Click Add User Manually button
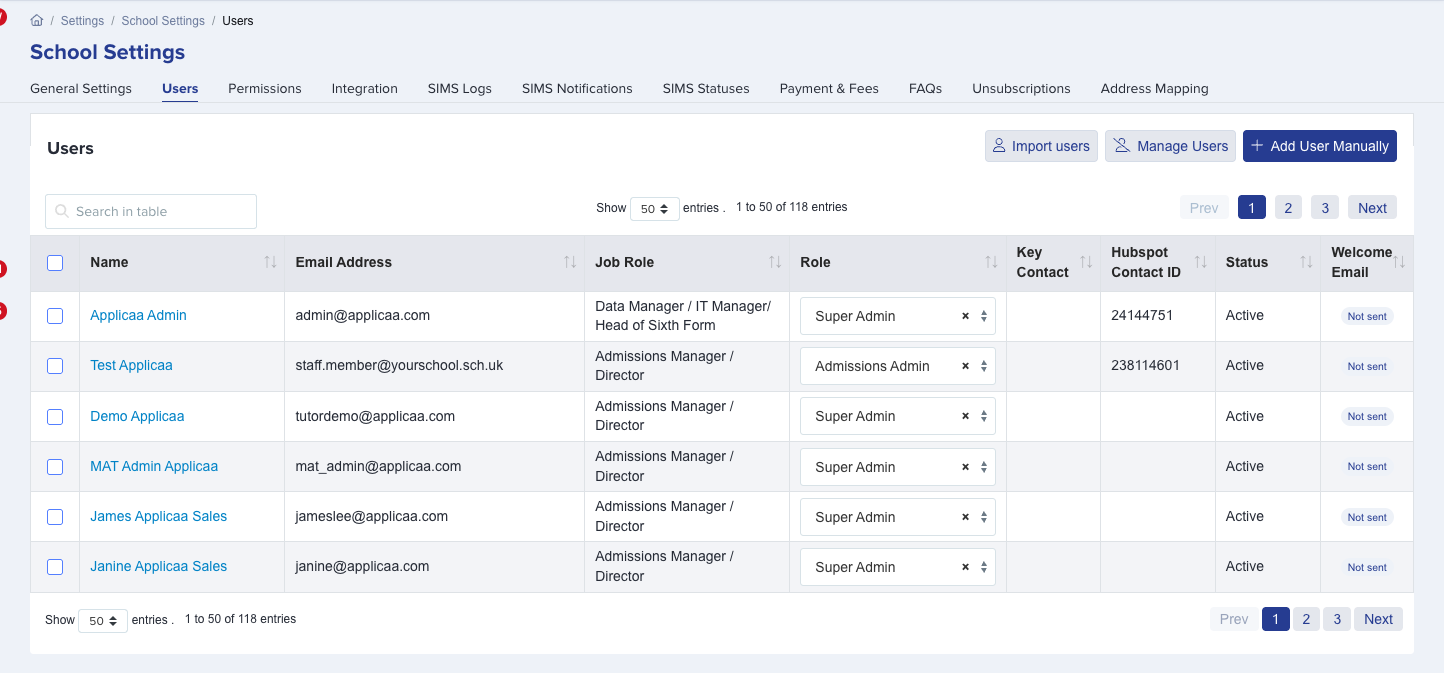Screen dimensions: 1444x673 click(1320, 146)
